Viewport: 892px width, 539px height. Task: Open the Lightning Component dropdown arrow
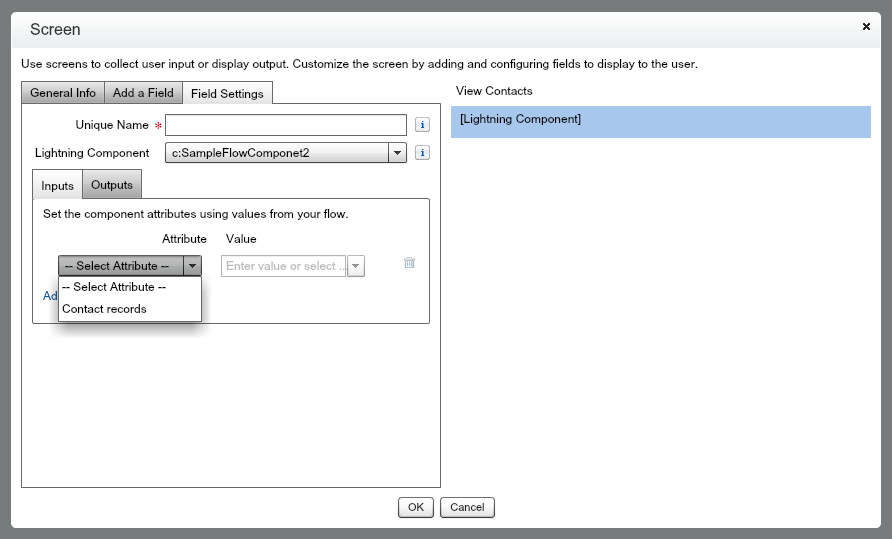click(397, 153)
